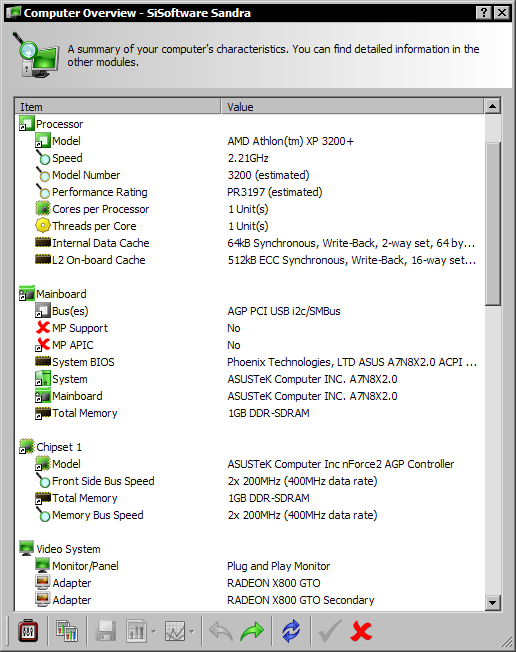Click scrollbar down arrow
Viewport: 516px width, 652px height.
click(493, 602)
